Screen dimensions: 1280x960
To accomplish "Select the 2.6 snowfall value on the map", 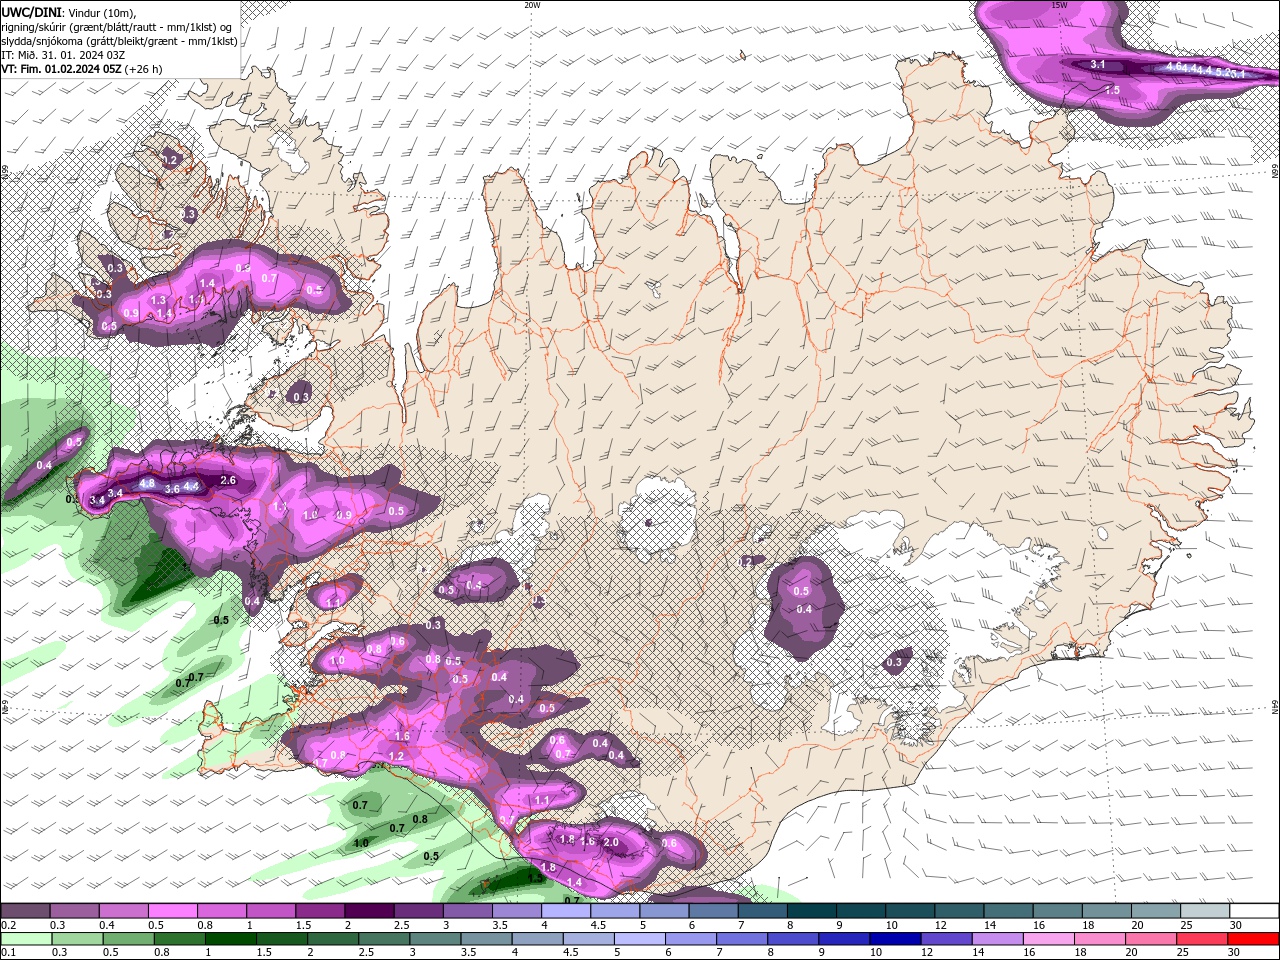I will (227, 480).
